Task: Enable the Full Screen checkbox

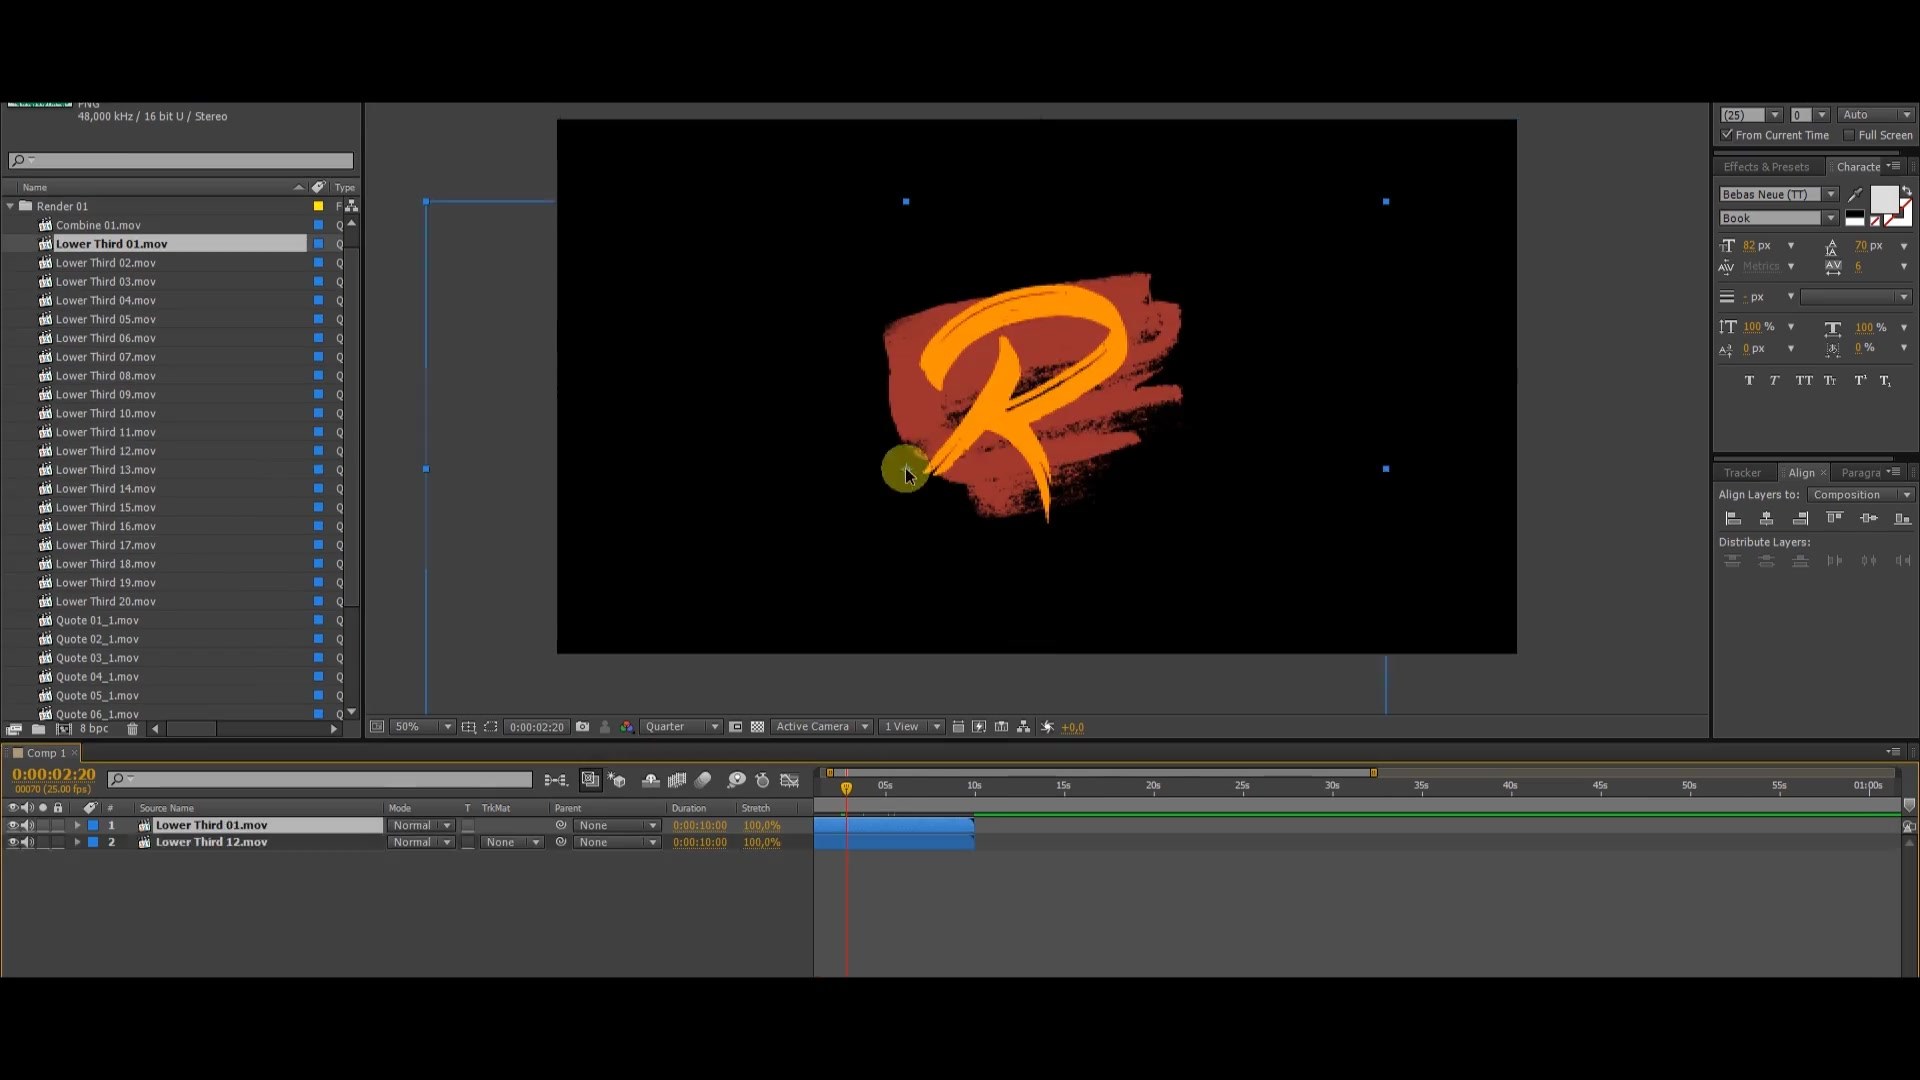Action: click(x=1849, y=135)
